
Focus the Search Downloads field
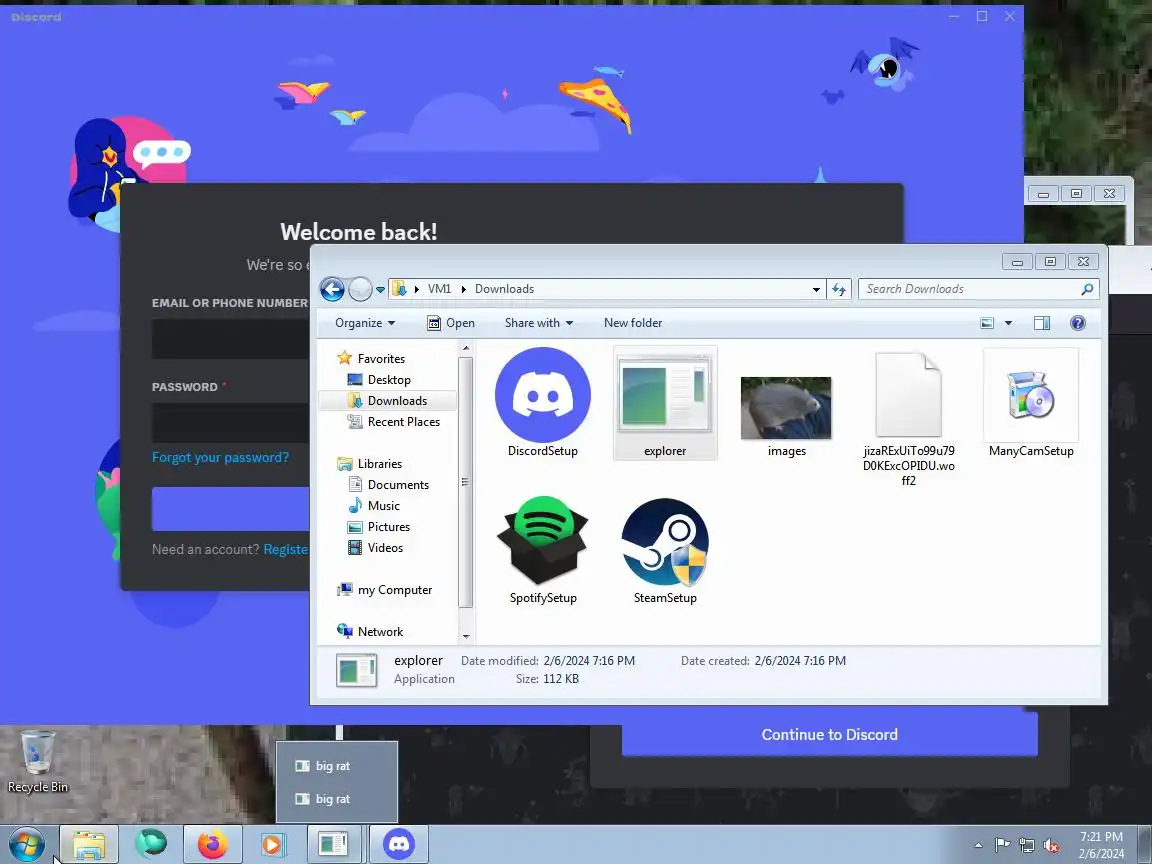coord(979,289)
